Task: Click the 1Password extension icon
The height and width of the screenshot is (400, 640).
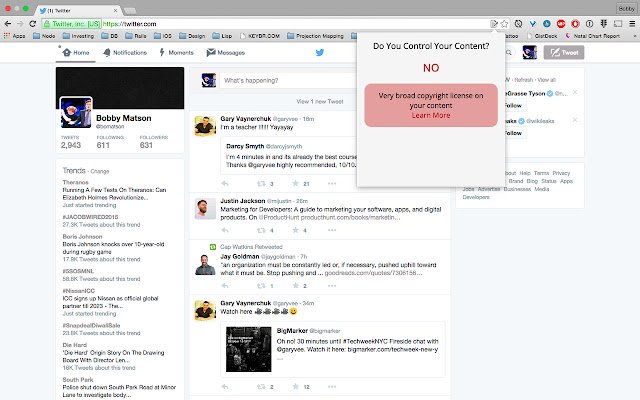Action: 589,24
